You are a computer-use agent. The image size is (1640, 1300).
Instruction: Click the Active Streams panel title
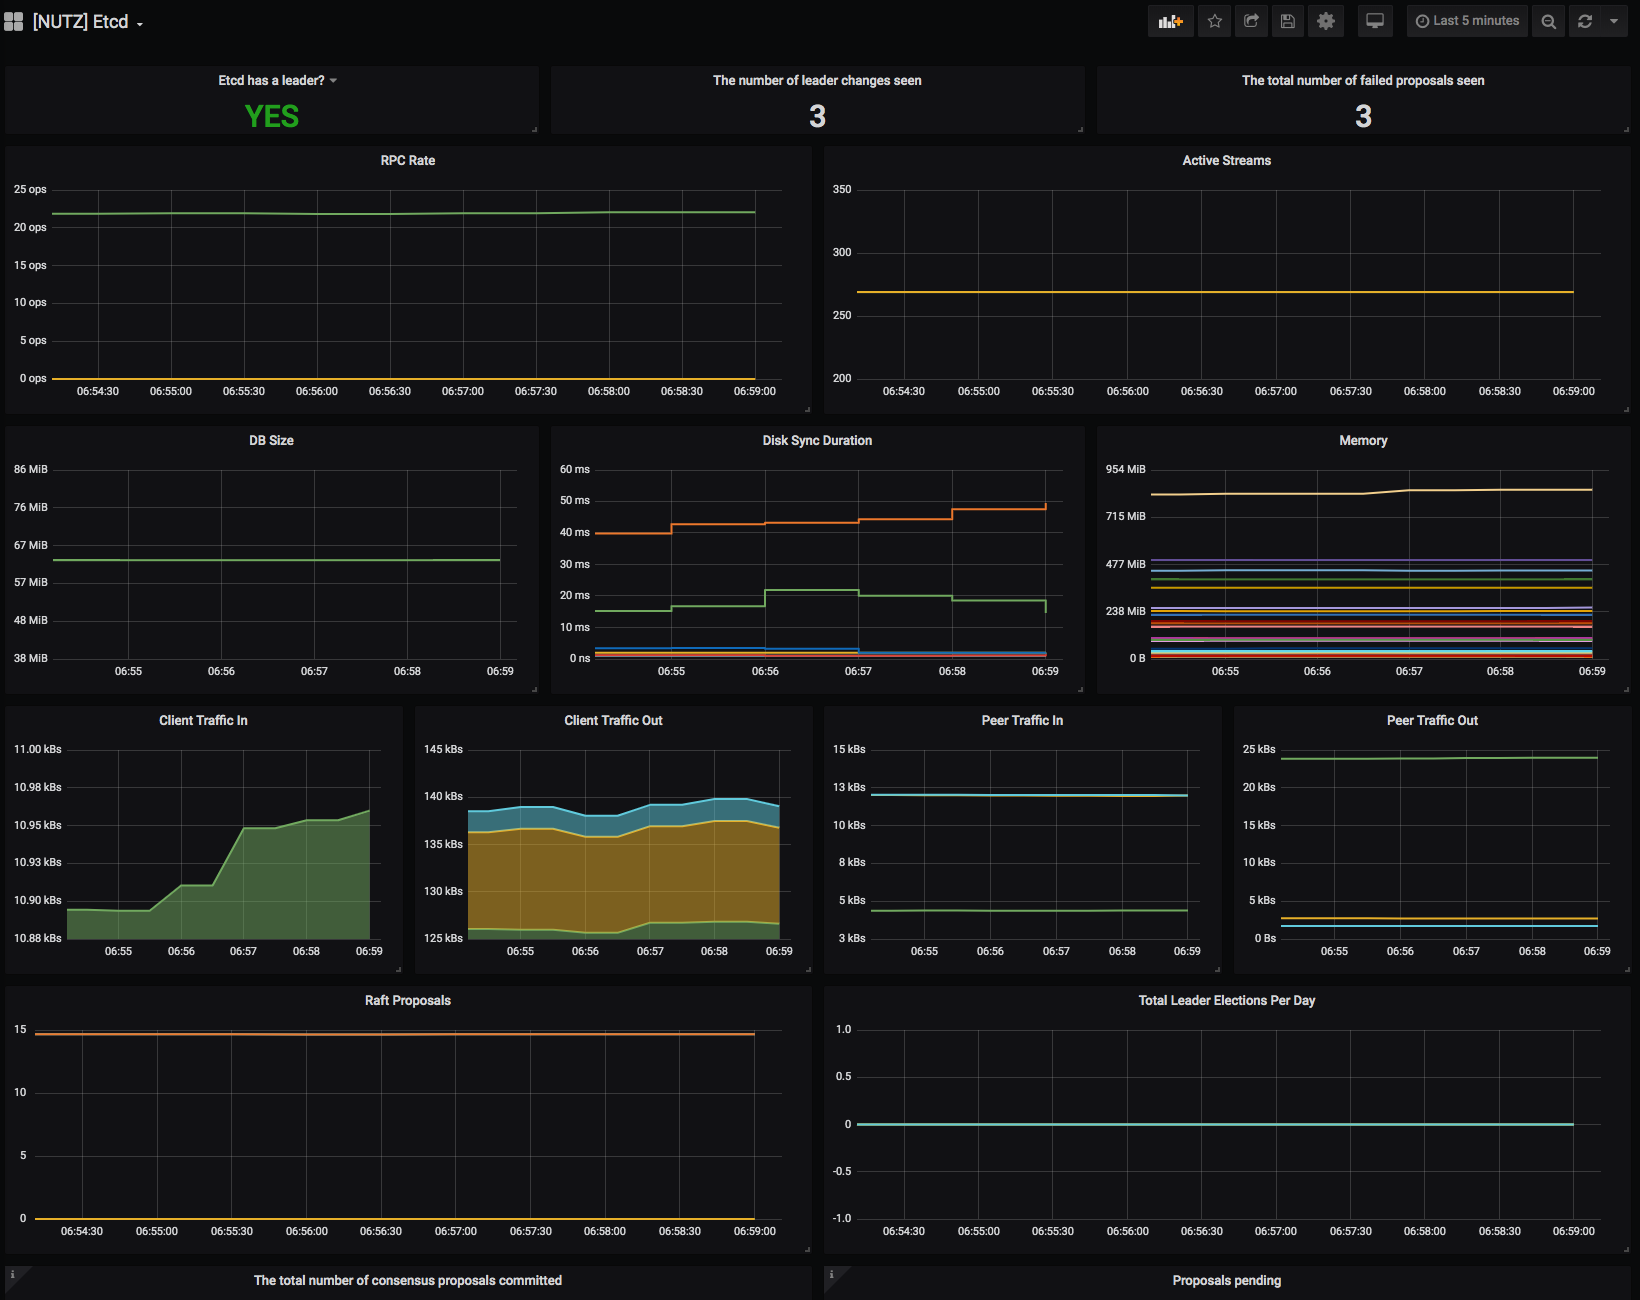1226,161
